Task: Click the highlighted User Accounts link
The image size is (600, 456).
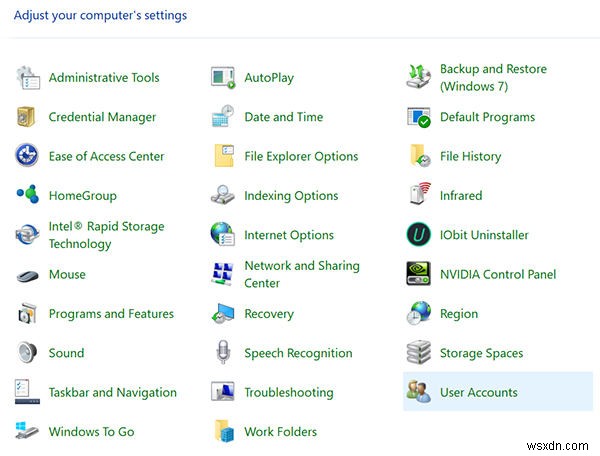Action: [x=479, y=392]
